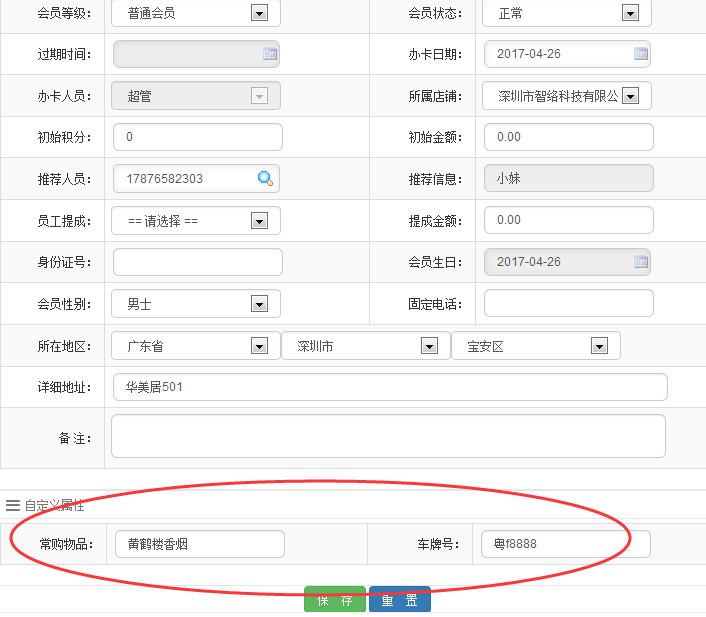Click the 车牌号 label

(438, 544)
